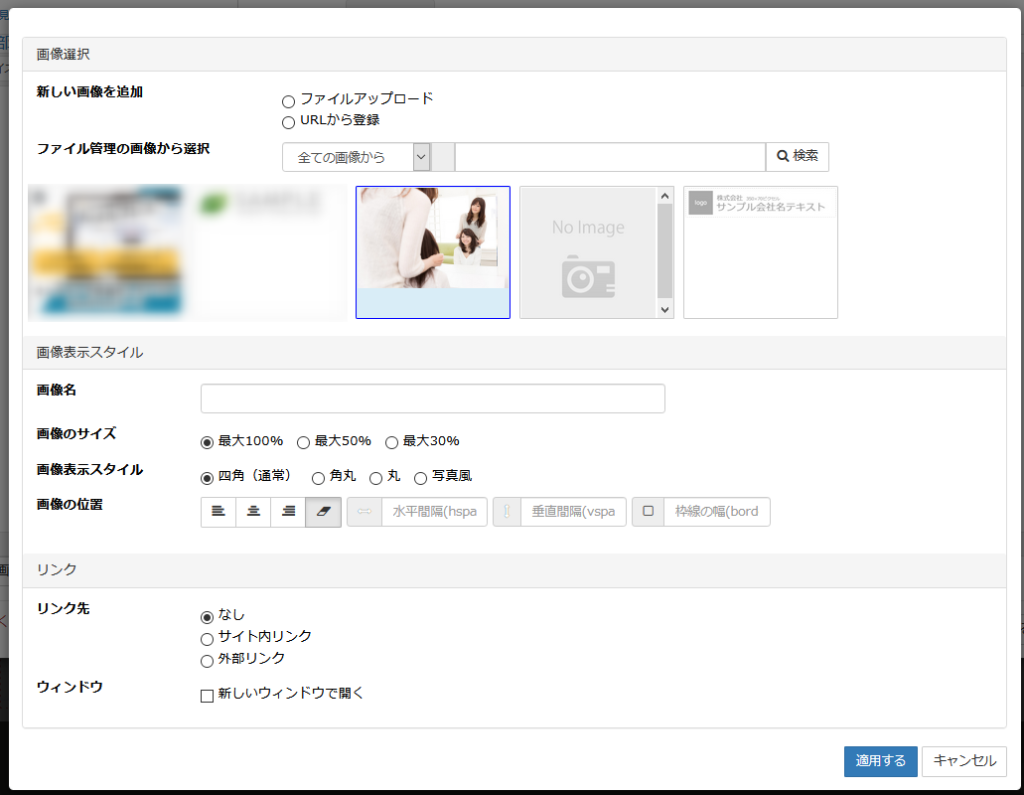Viewport: 1024px width, 795px height.
Task: Select the URLから登録 radio option
Action: coord(289,122)
